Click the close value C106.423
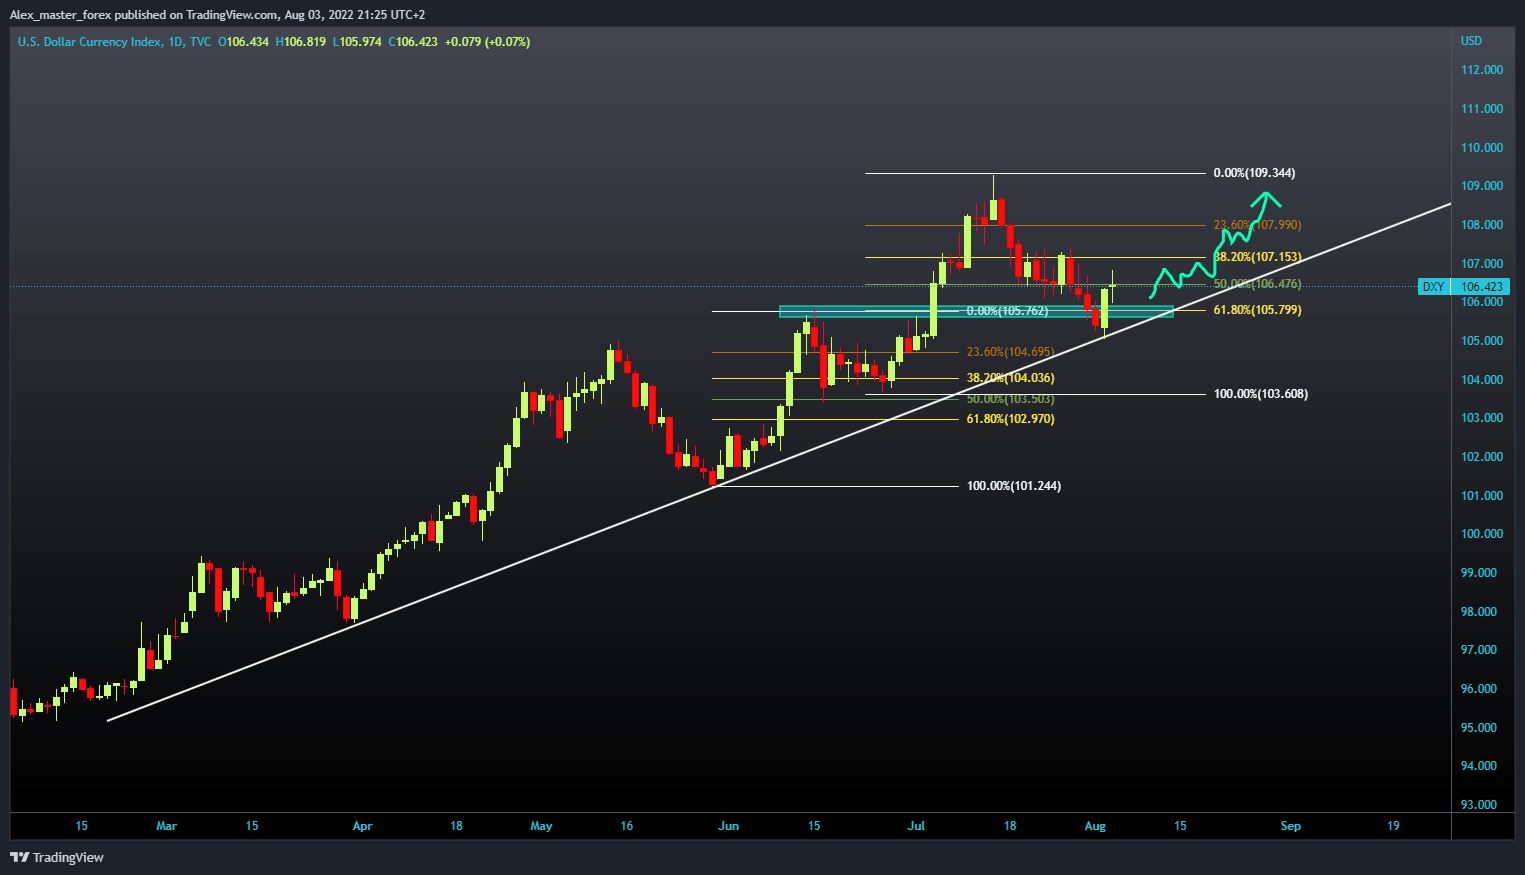This screenshot has width=1525, height=875. [x=413, y=42]
